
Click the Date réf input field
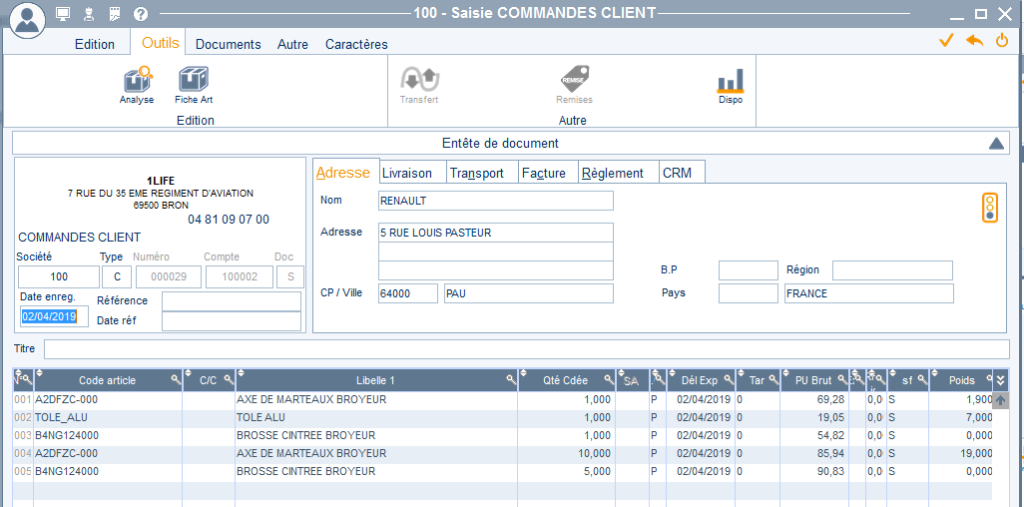click(x=231, y=321)
